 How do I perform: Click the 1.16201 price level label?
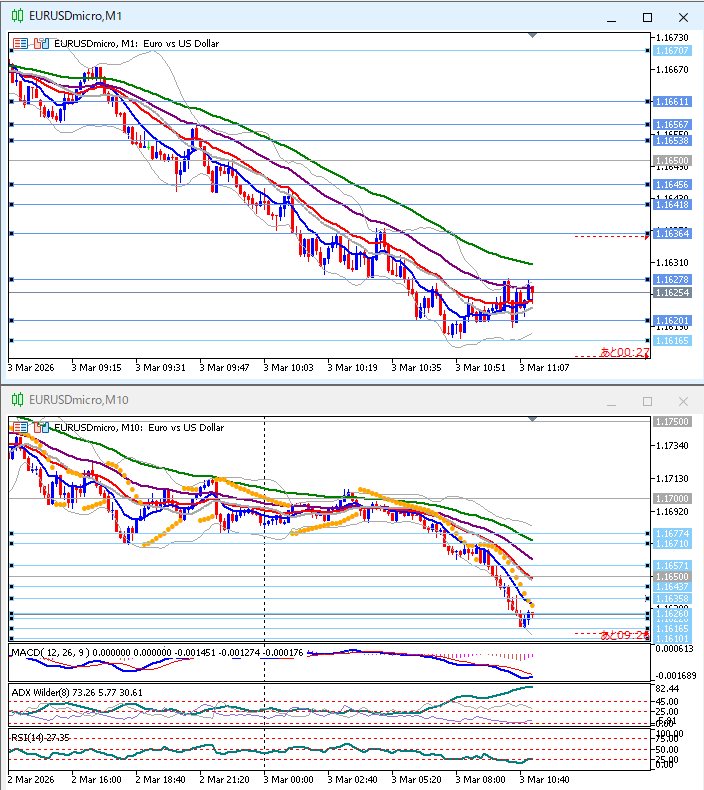point(671,321)
